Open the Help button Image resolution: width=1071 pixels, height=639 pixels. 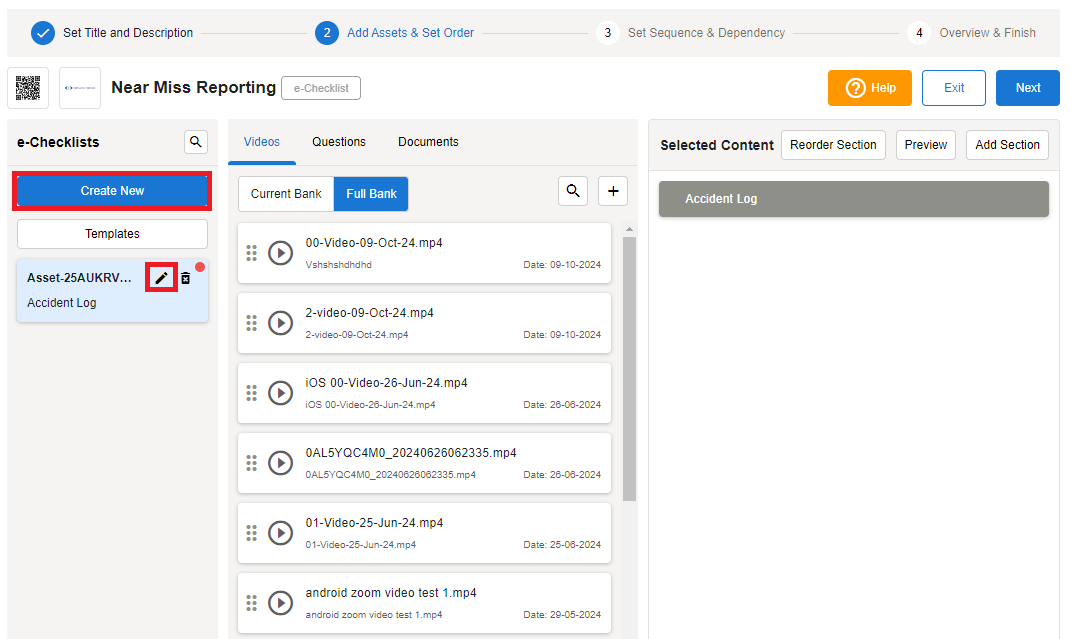point(869,88)
